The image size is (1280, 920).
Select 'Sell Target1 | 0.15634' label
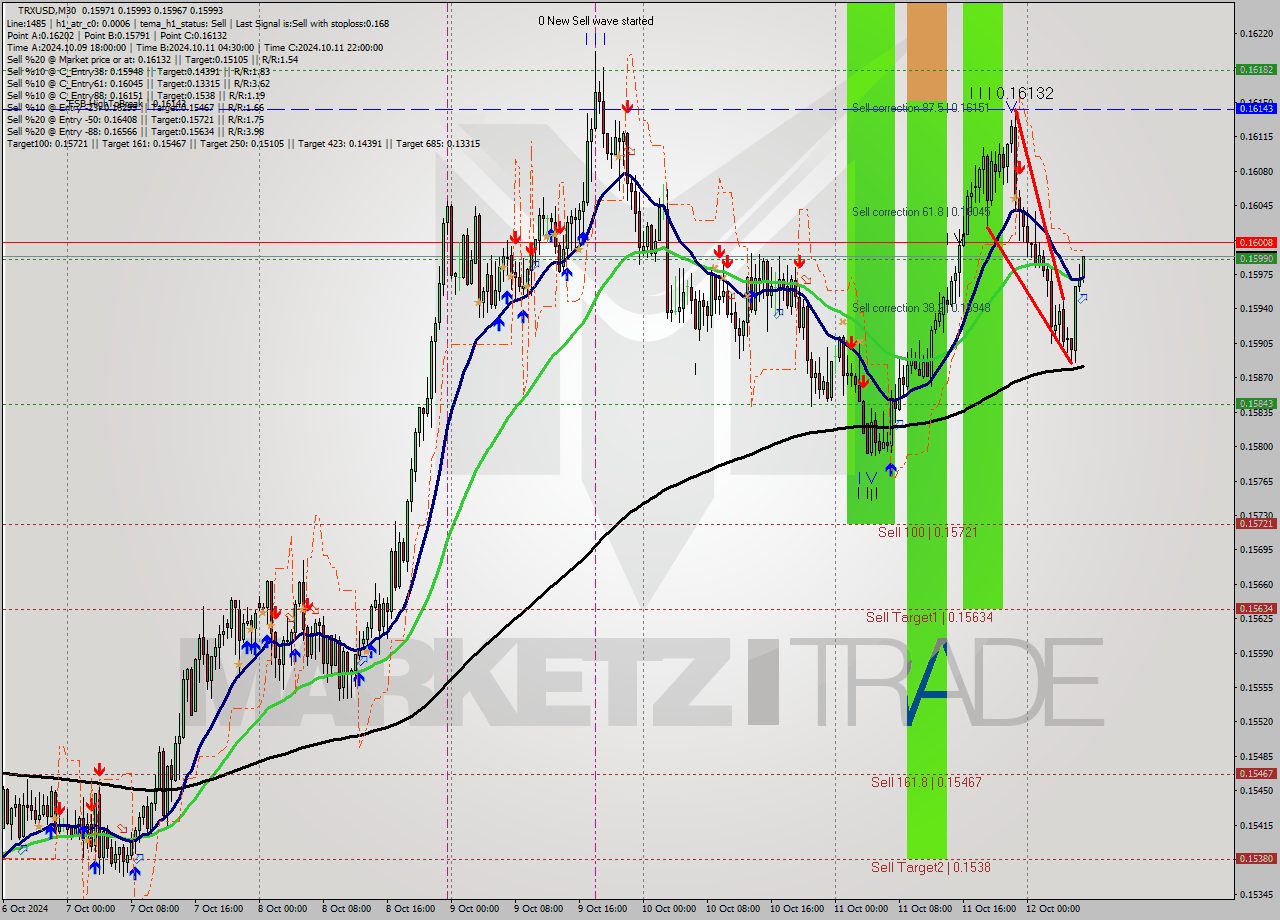point(929,617)
